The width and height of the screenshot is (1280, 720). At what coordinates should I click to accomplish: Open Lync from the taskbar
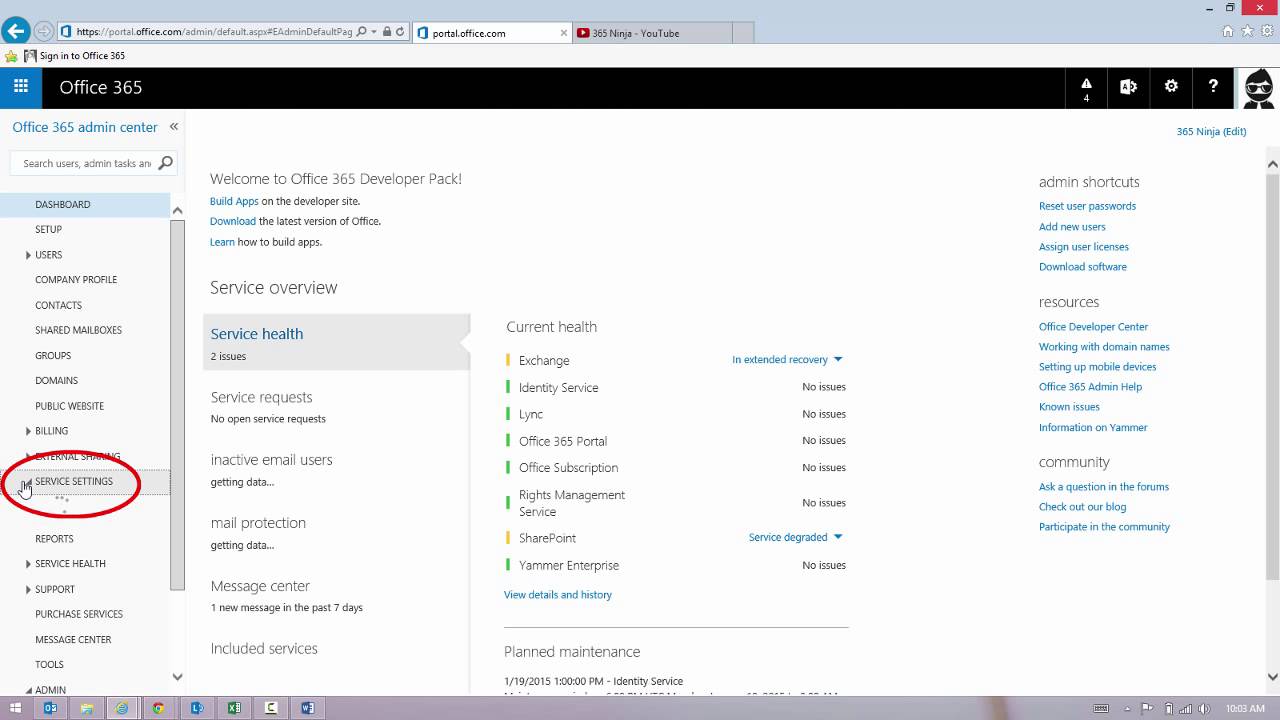pos(197,708)
